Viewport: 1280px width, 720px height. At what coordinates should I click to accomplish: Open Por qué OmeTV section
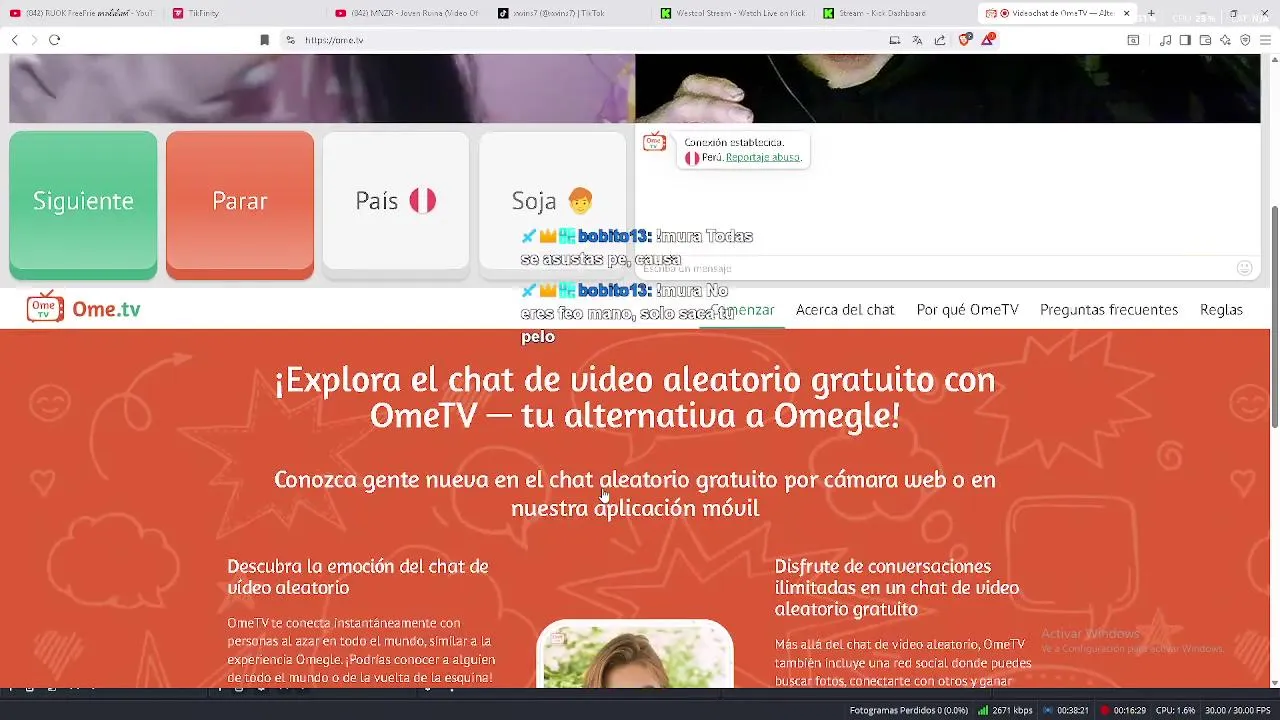point(967,310)
